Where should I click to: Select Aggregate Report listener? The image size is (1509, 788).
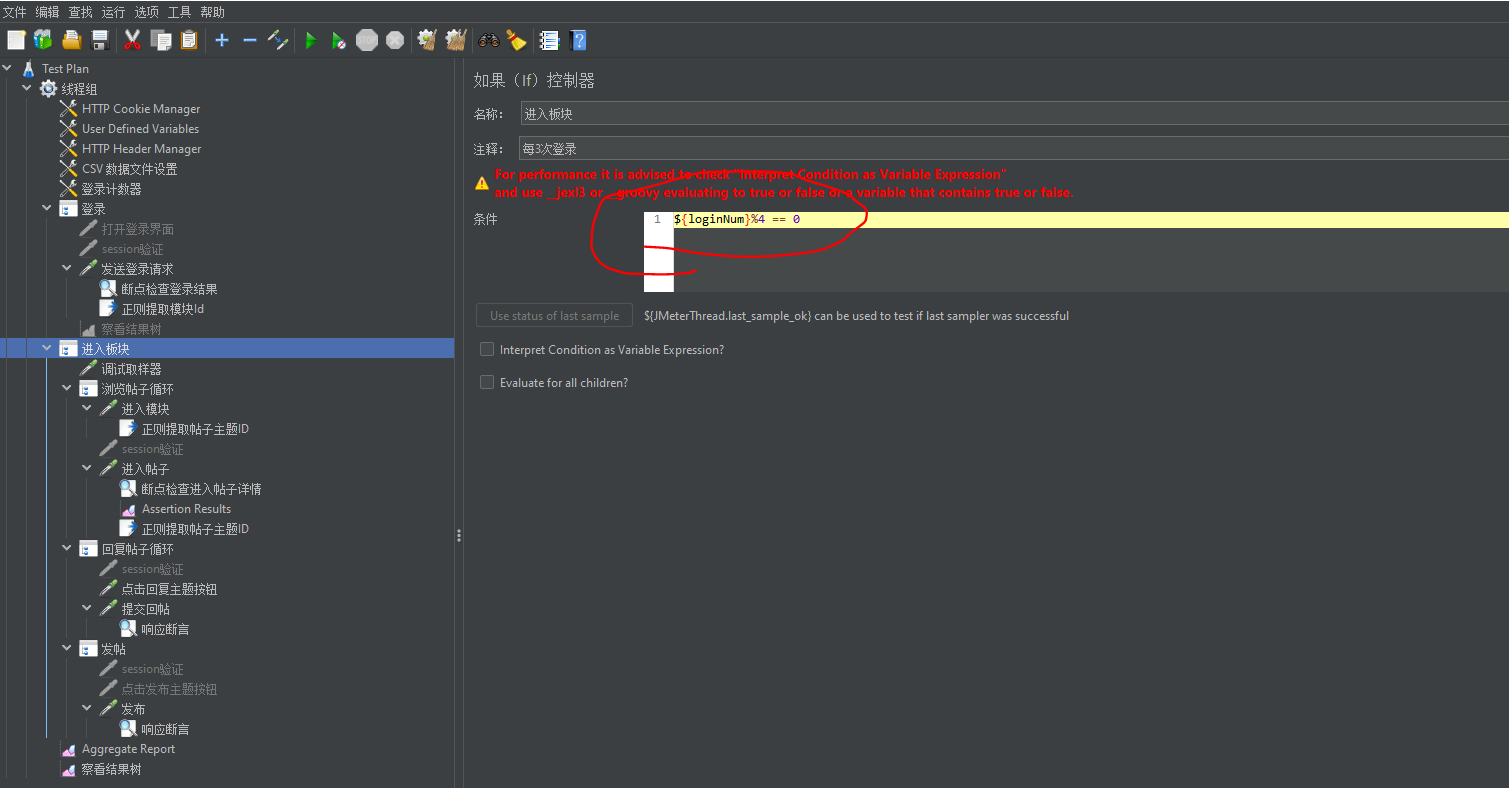(x=128, y=749)
